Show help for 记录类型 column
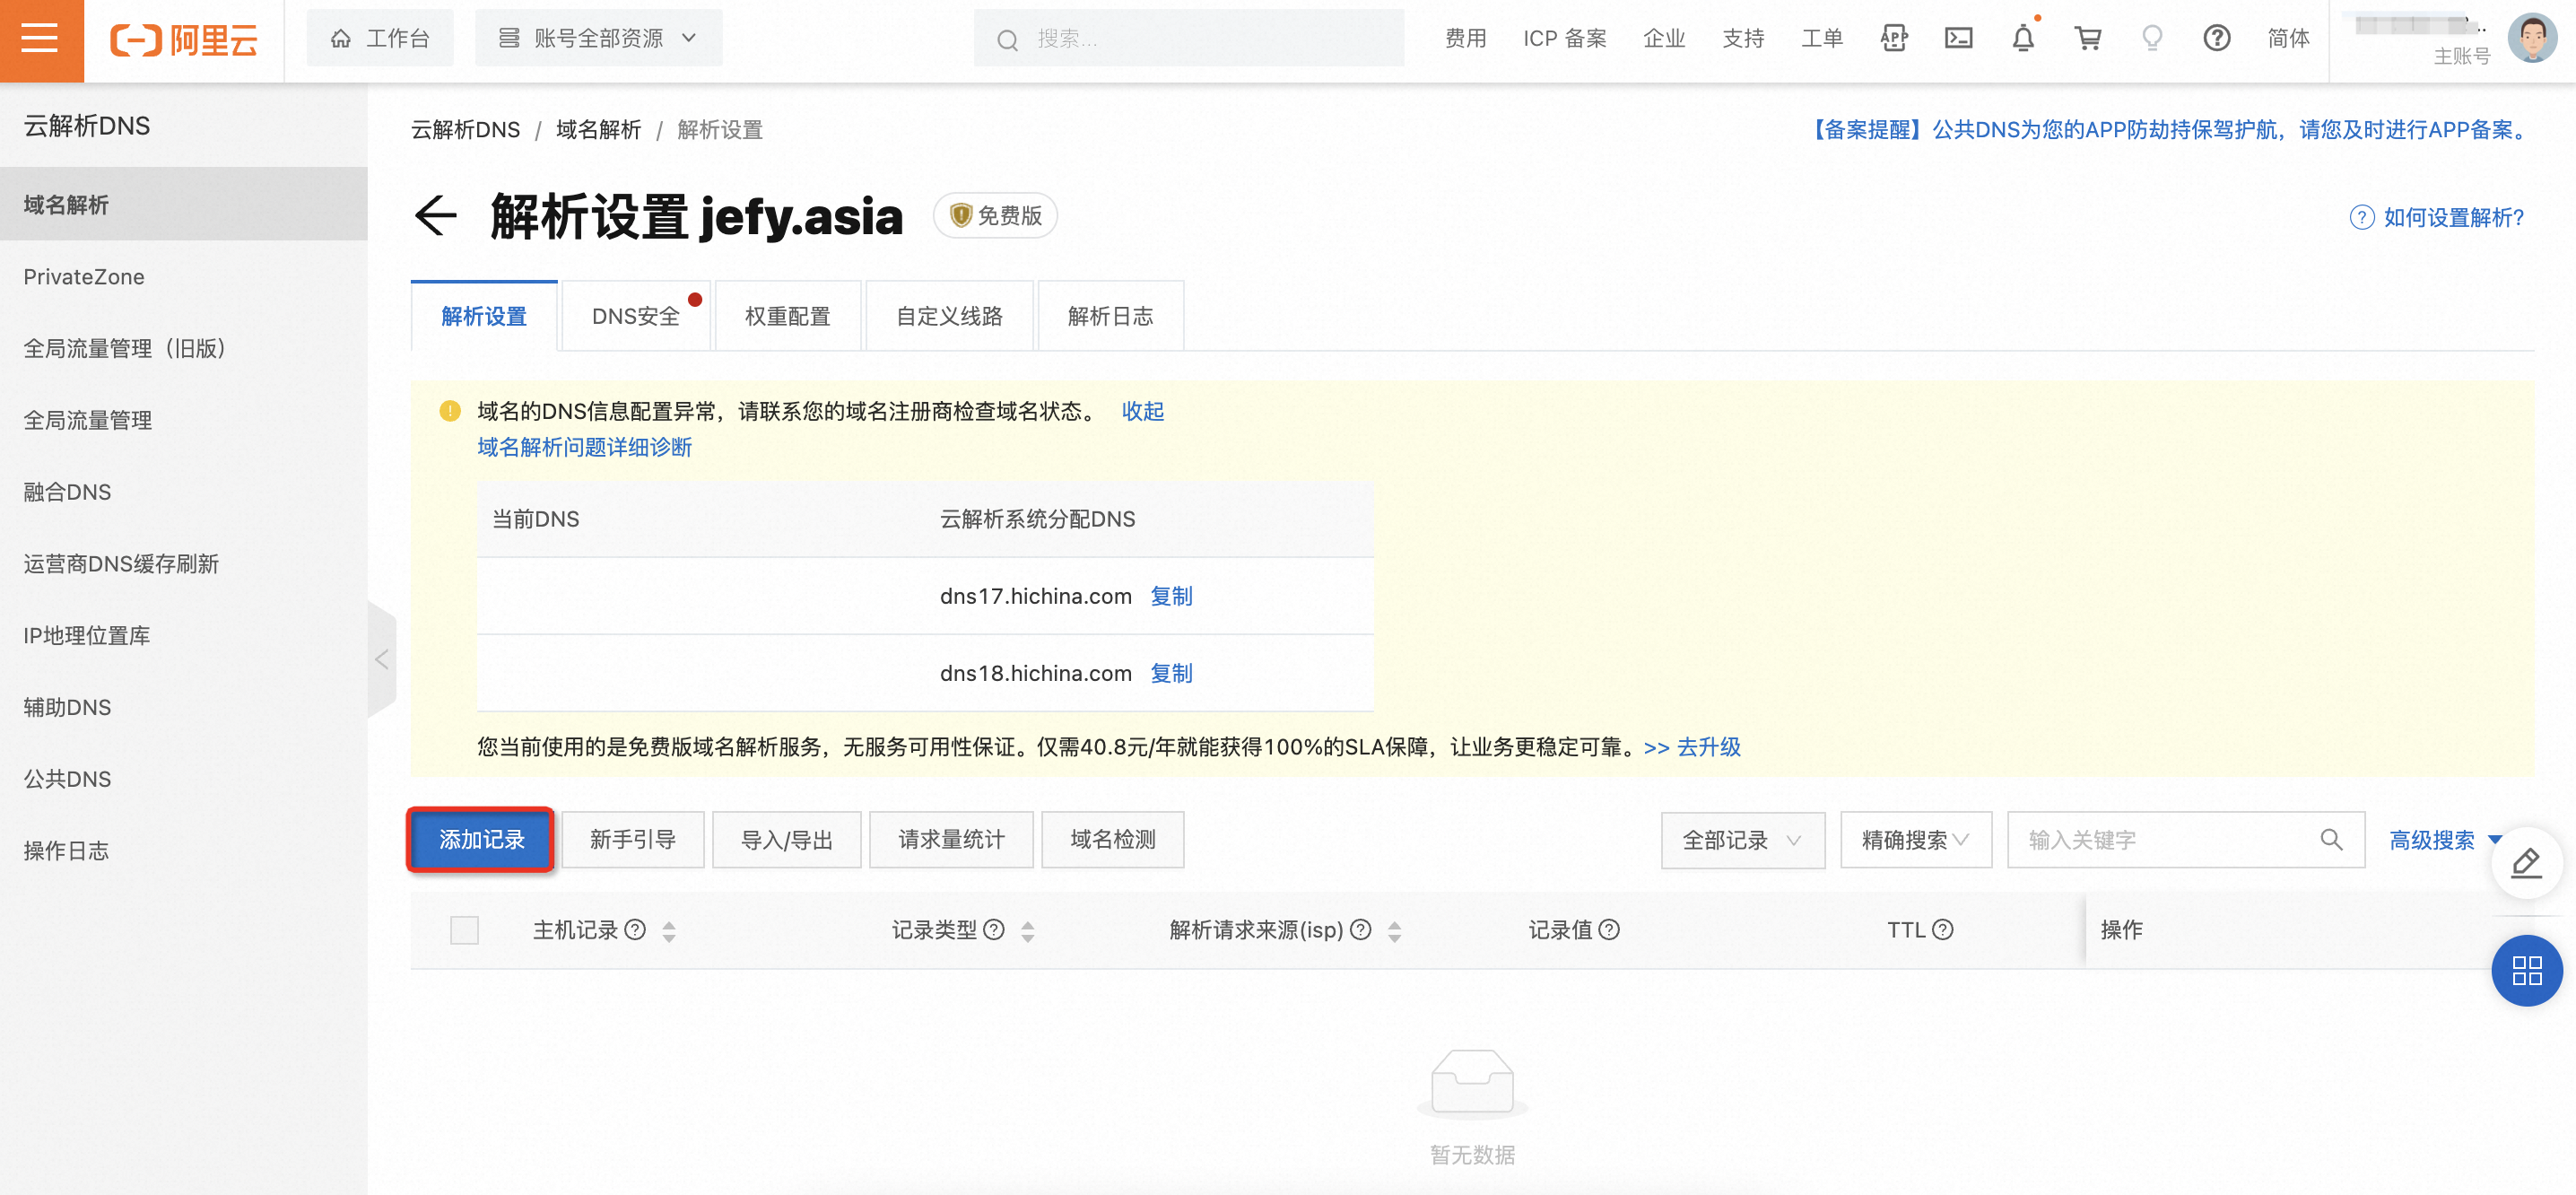The height and width of the screenshot is (1195, 2576). pos(994,930)
